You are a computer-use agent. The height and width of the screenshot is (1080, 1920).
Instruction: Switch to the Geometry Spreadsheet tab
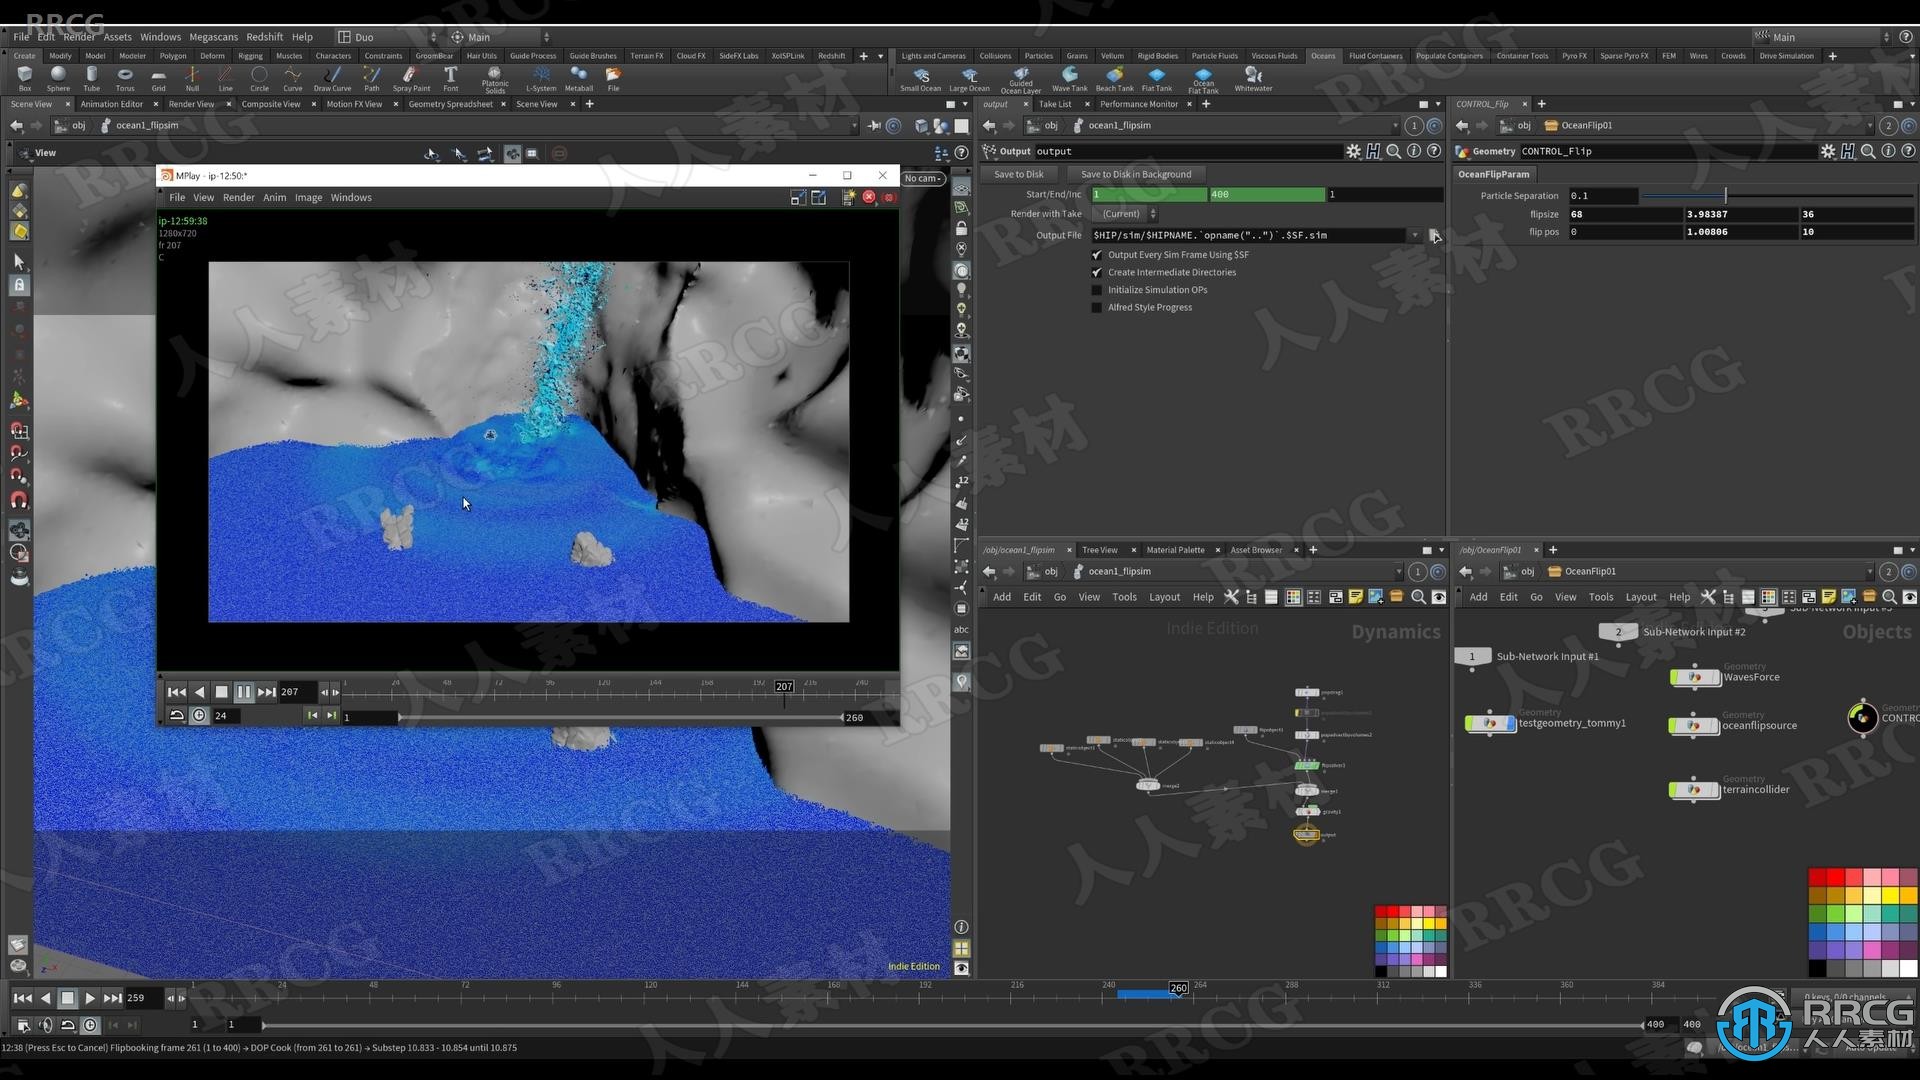tap(450, 104)
